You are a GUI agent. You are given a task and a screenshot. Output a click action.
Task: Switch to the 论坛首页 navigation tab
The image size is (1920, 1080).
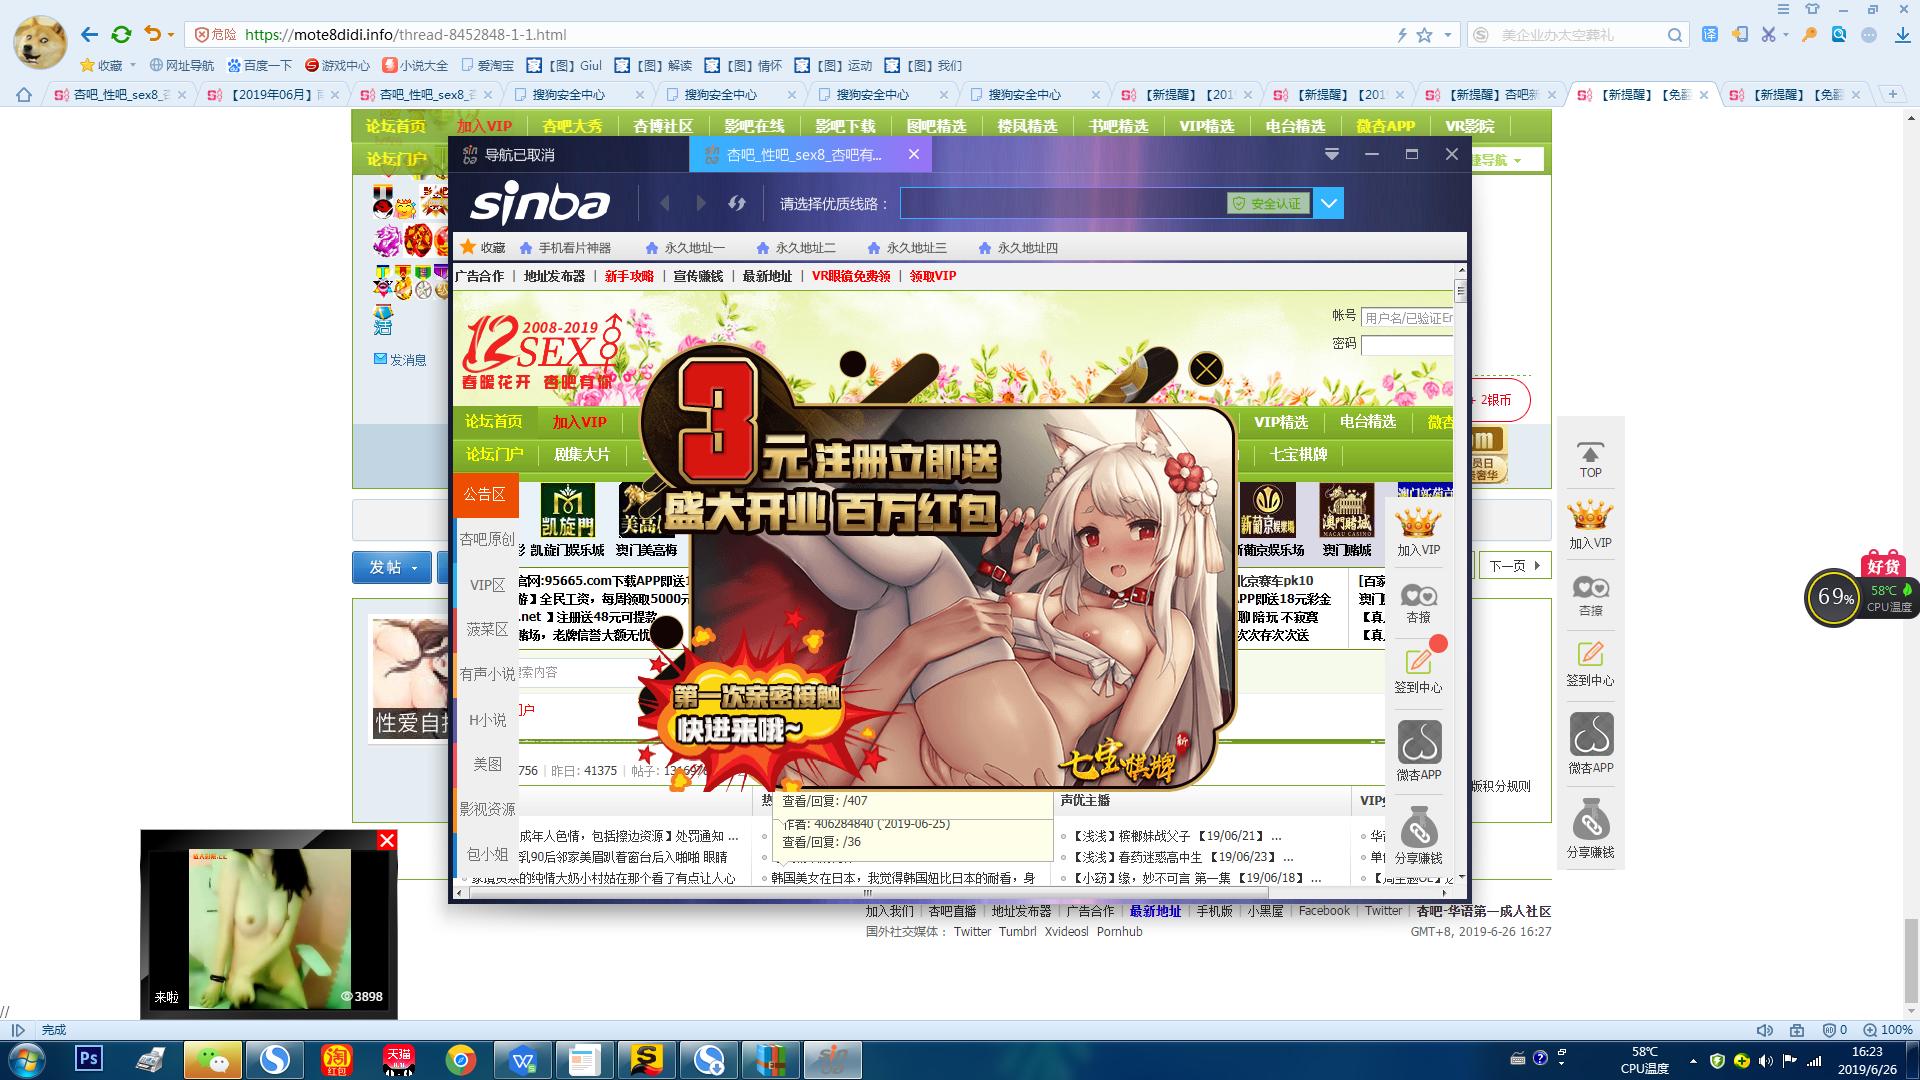pos(394,126)
